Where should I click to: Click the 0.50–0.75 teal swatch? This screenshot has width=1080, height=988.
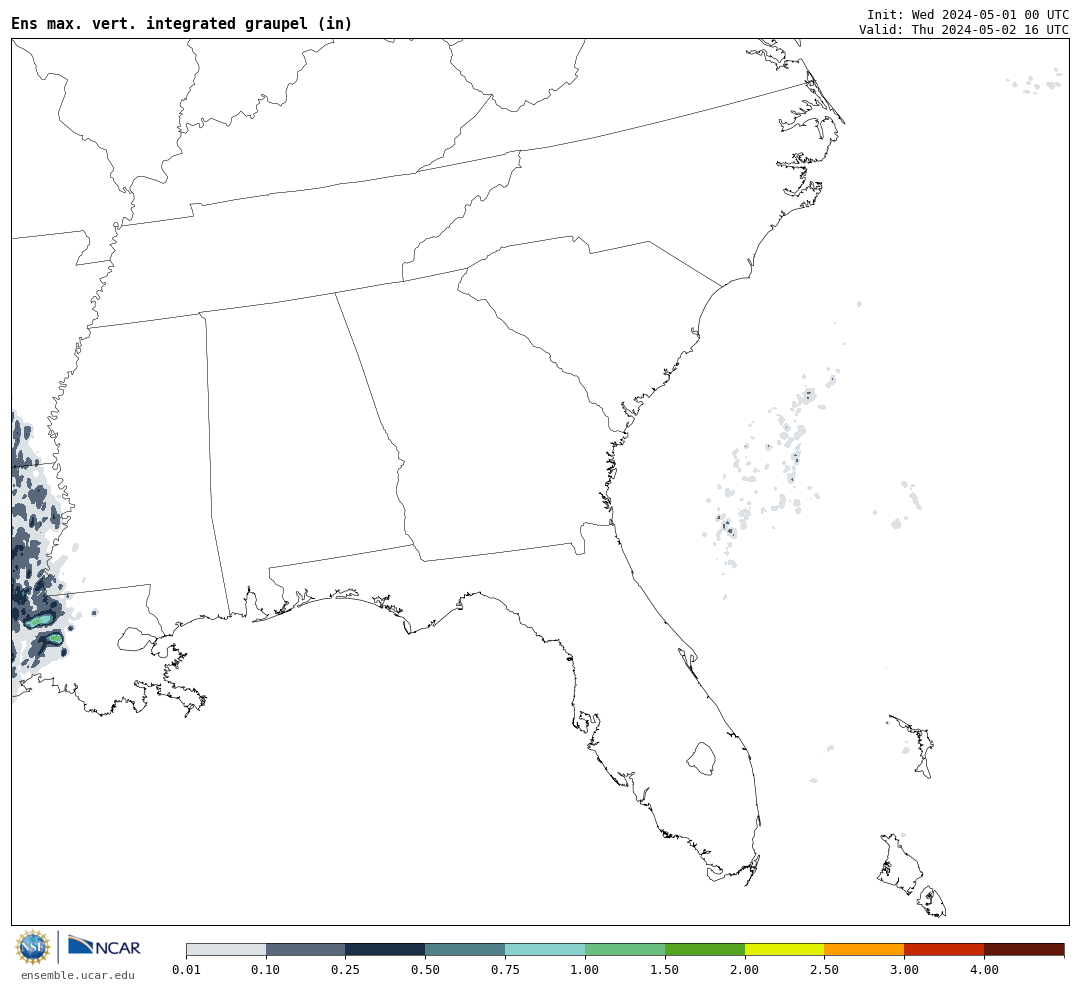466,950
